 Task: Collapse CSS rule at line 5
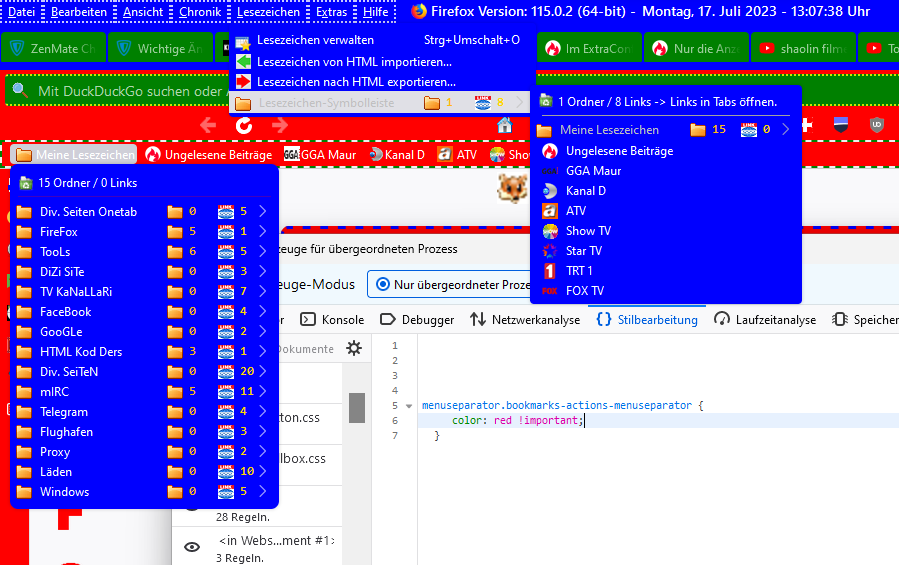point(408,406)
